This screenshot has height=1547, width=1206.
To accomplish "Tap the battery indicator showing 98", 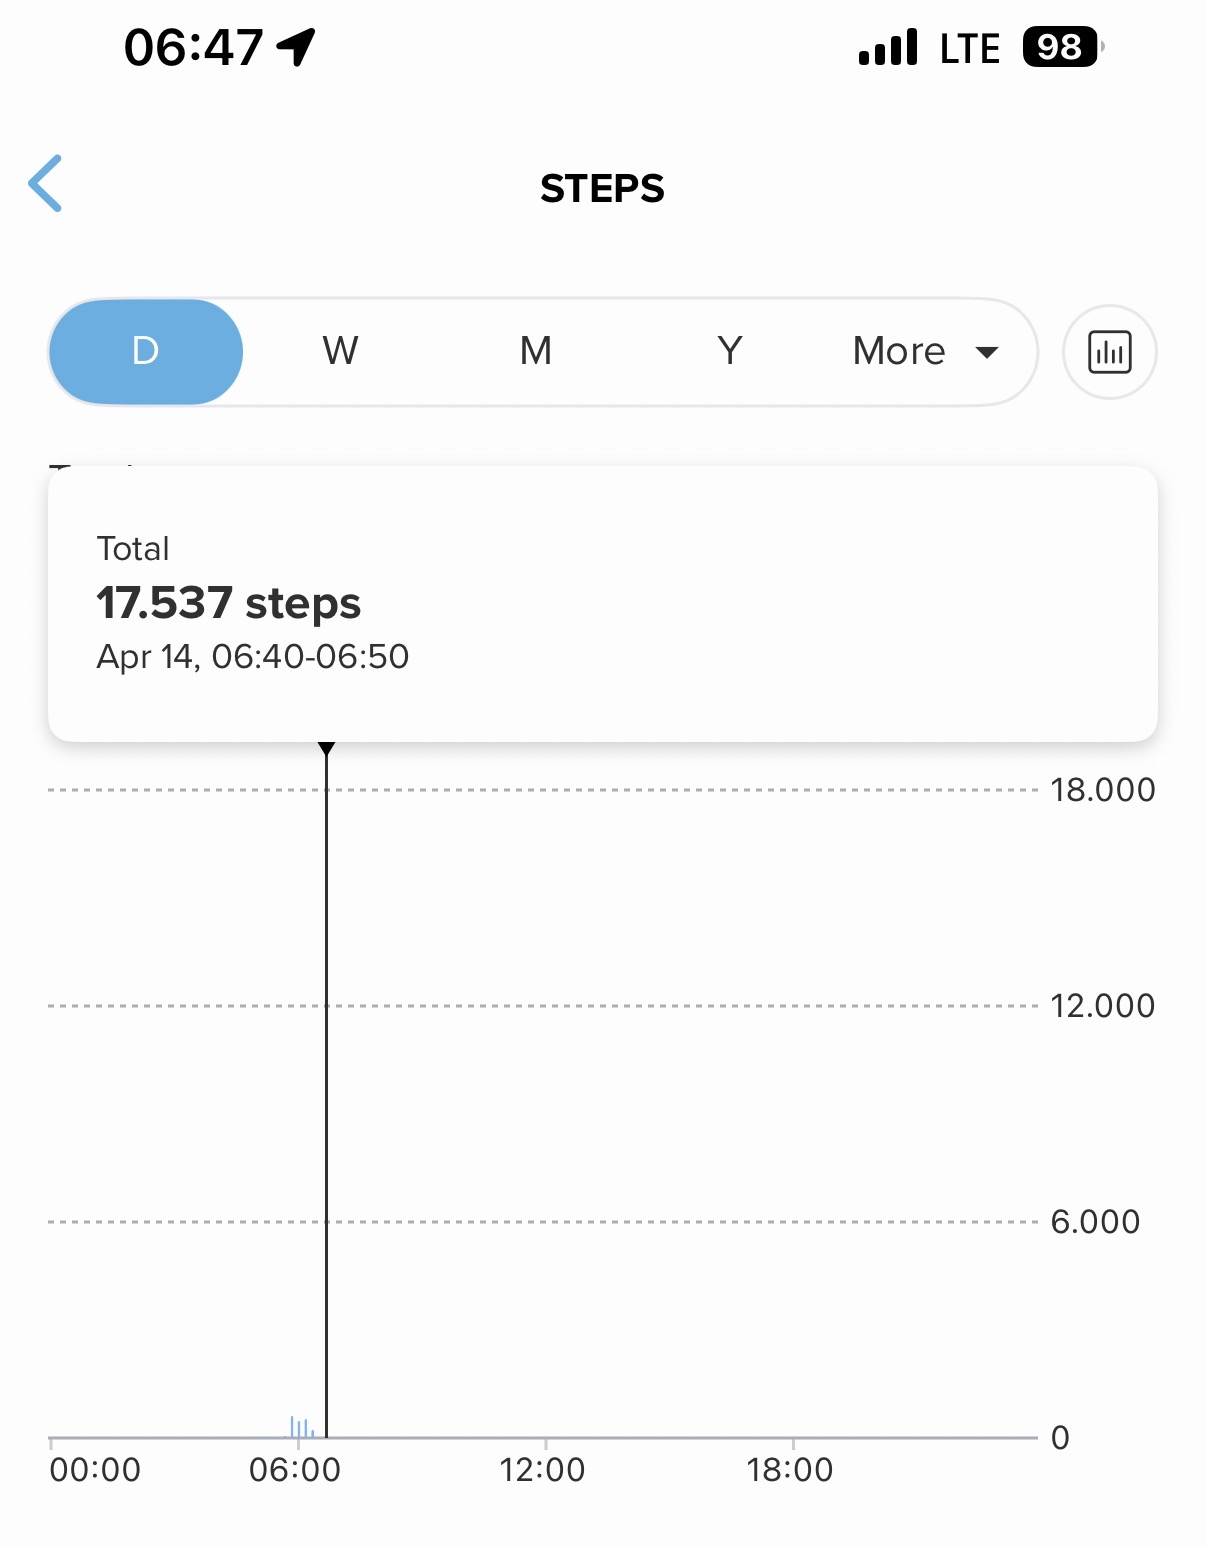I will [x=1061, y=47].
